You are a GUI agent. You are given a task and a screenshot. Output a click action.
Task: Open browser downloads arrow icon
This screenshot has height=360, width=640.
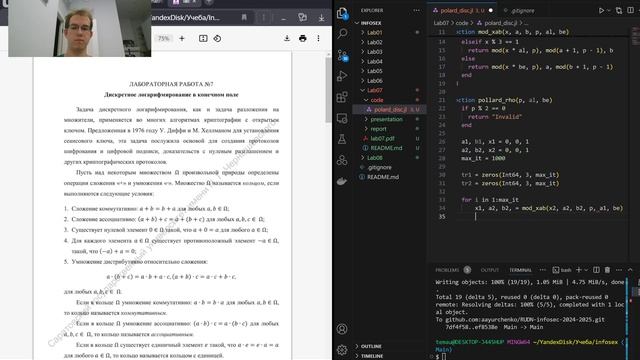(x=322, y=18)
